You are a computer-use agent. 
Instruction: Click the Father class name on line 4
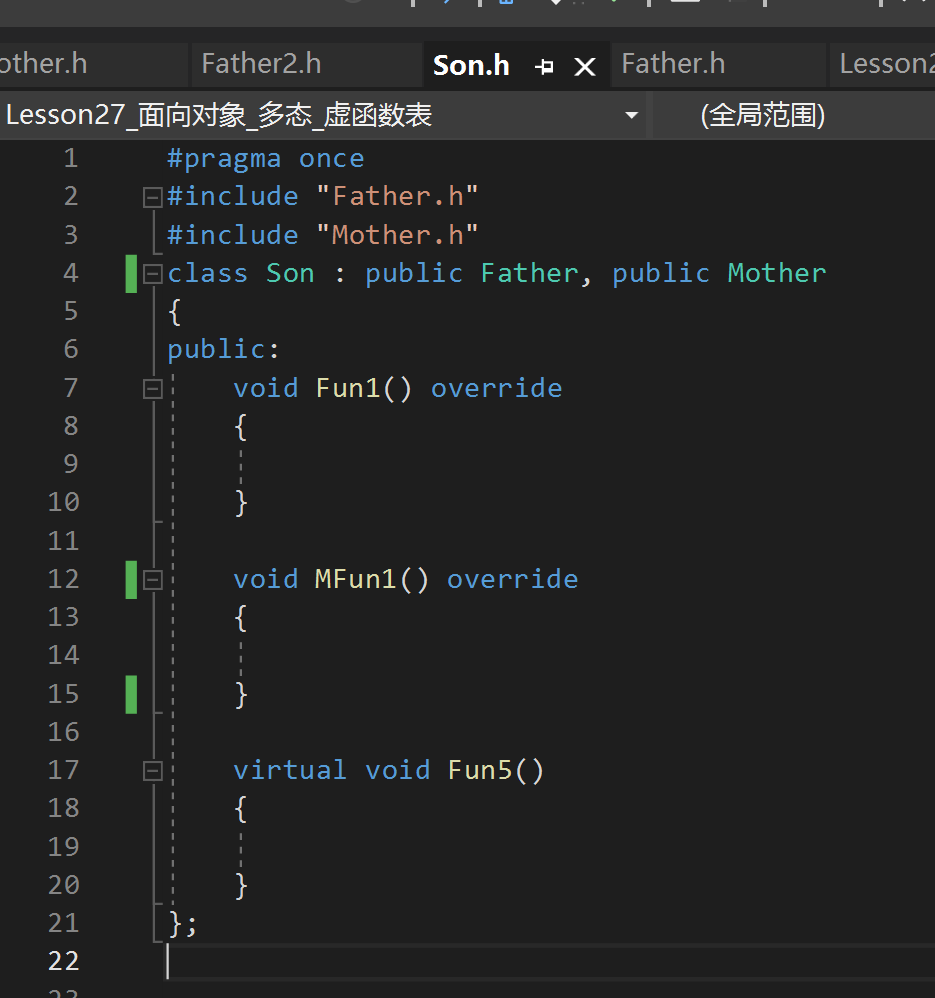530,273
